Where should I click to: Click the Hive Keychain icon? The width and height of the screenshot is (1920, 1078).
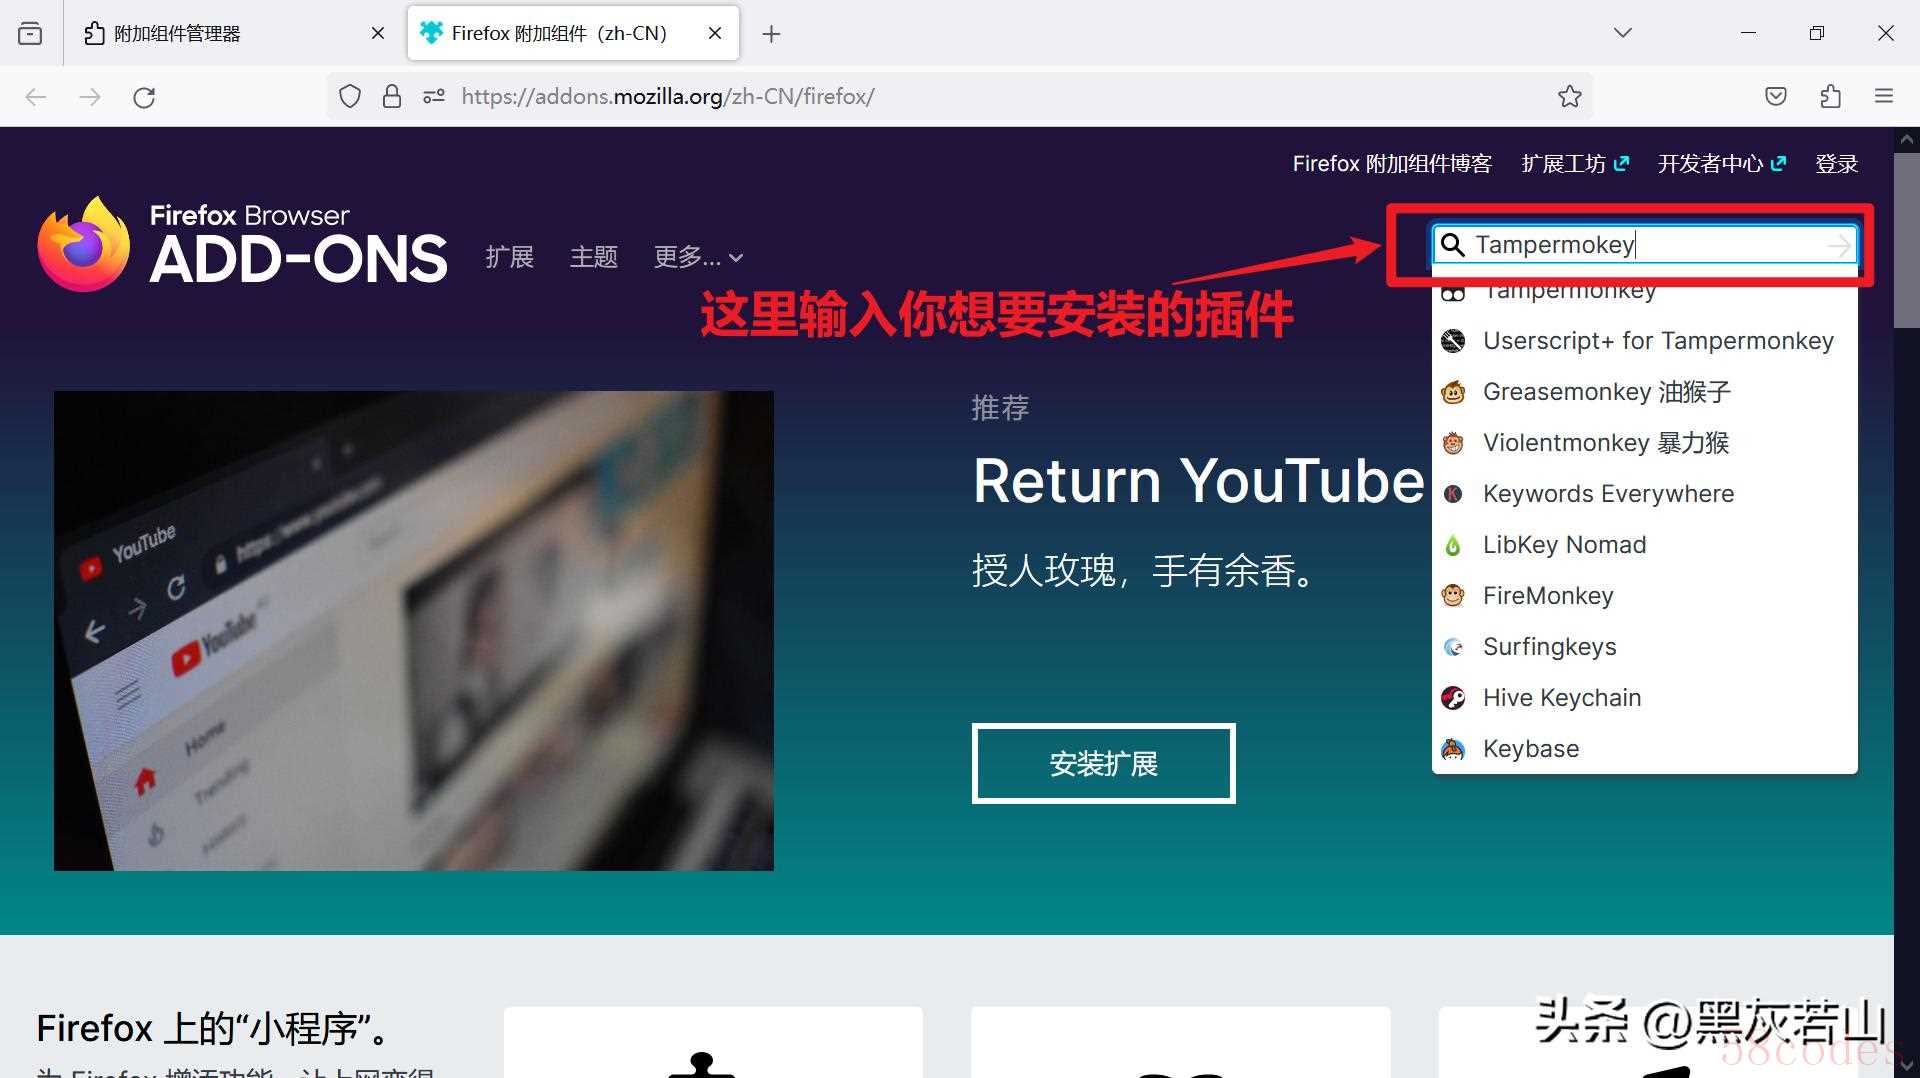tap(1453, 698)
